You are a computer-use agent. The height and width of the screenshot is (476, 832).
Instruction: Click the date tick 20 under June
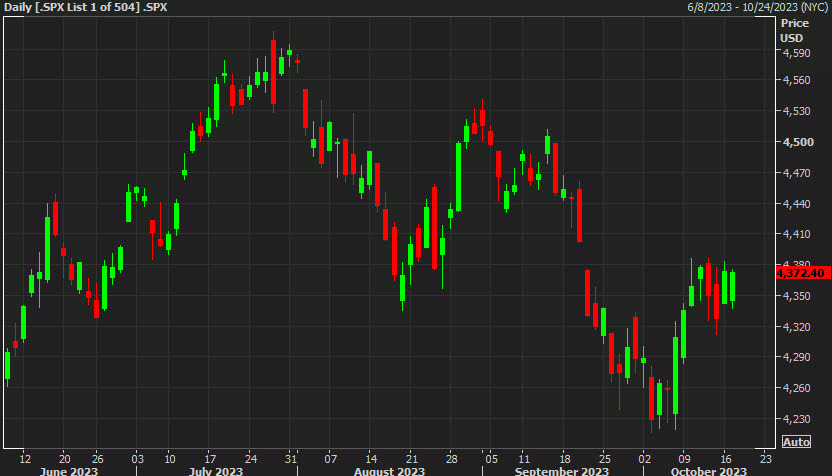[x=64, y=459]
